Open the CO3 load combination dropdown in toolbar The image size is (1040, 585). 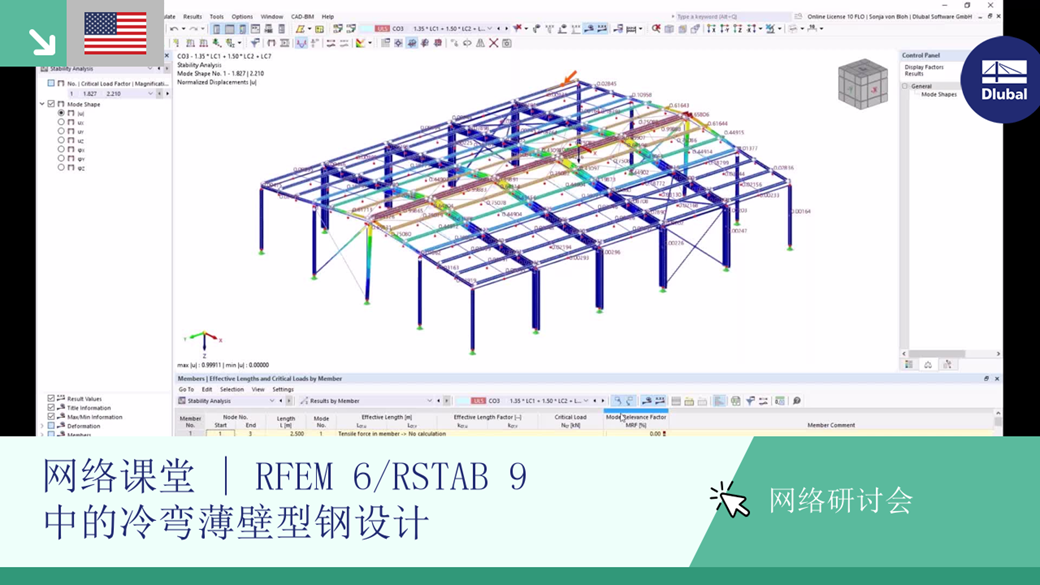pyautogui.click(x=489, y=29)
